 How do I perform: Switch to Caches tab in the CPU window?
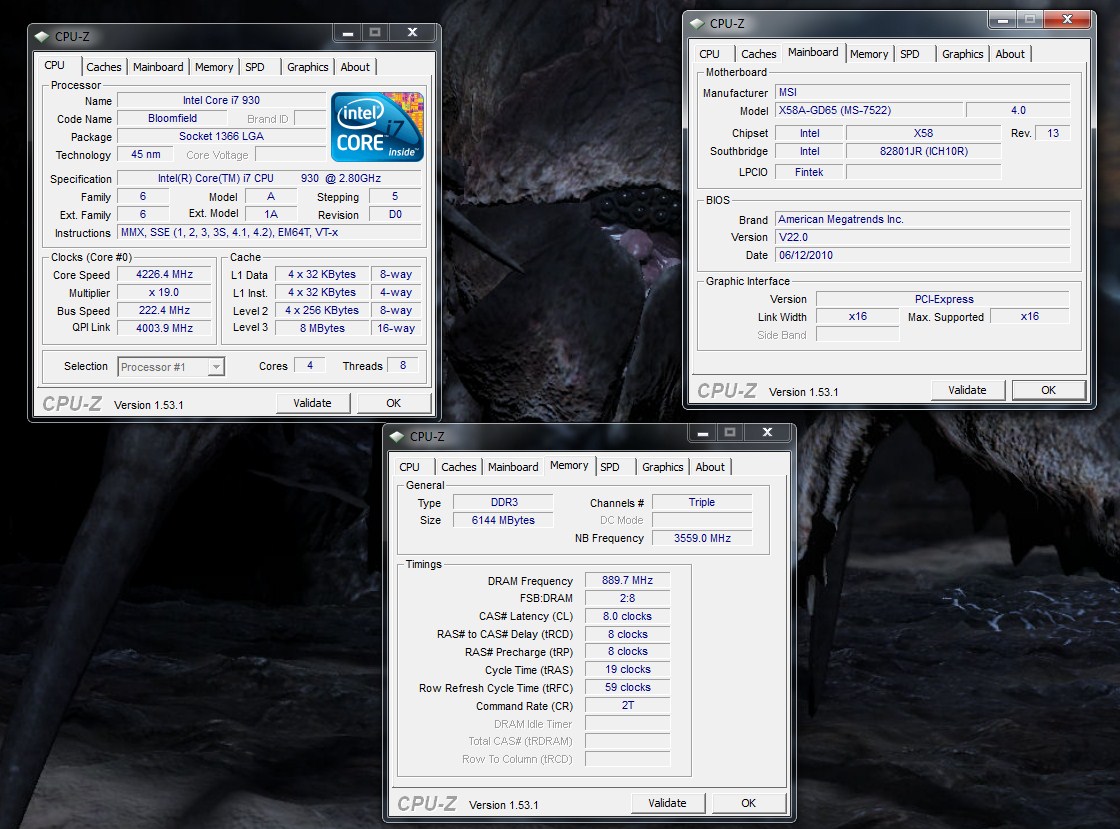coord(104,66)
